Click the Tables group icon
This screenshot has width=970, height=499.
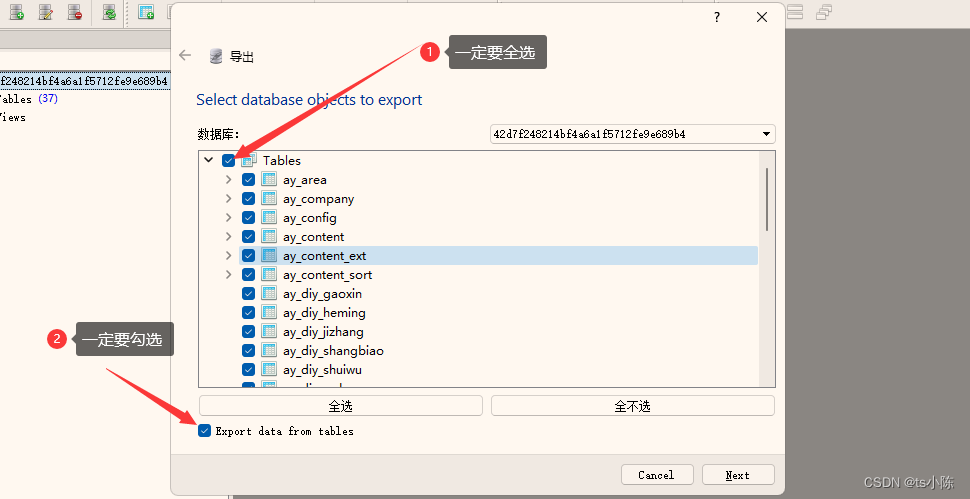point(249,161)
